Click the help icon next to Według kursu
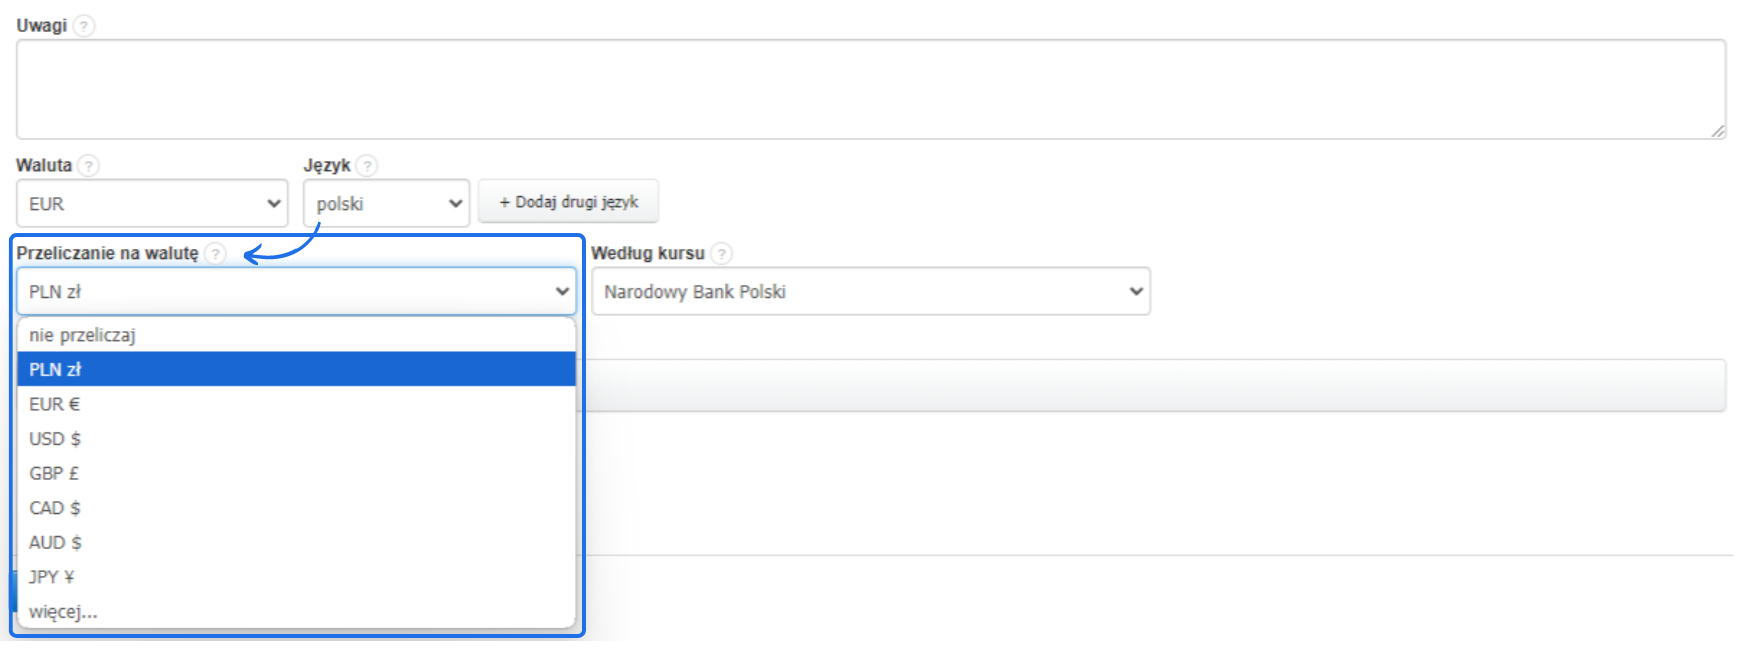 tap(721, 254)
